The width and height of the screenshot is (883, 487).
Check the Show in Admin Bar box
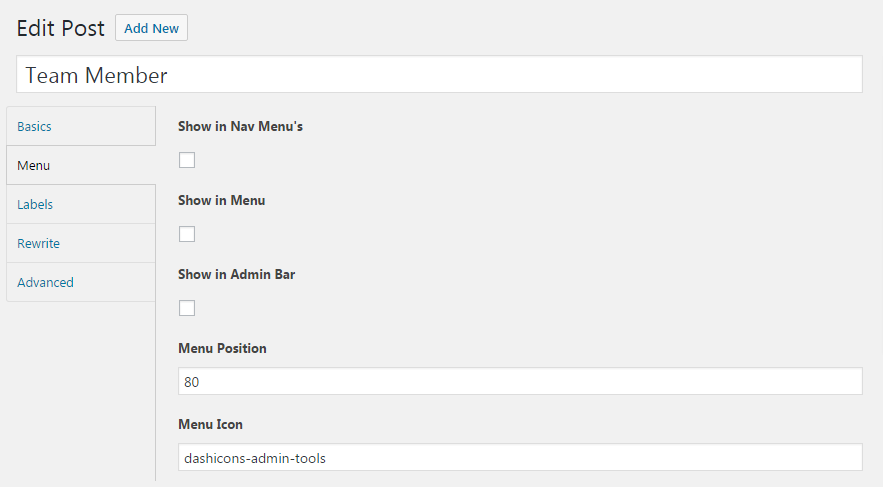(x=187, y=308)
